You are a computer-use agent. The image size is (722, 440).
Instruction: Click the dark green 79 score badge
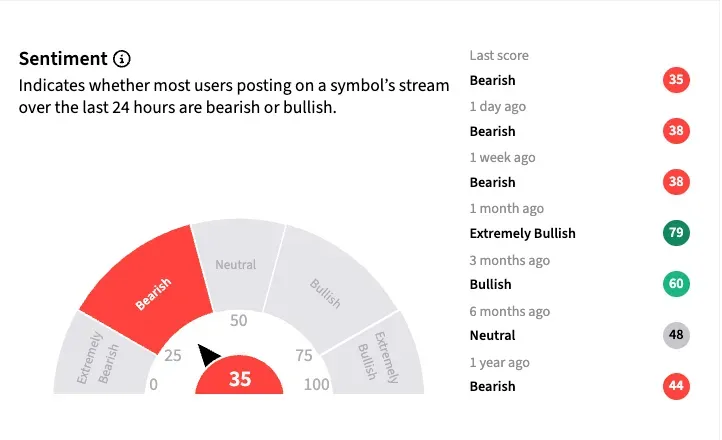(x=677, y=233)
